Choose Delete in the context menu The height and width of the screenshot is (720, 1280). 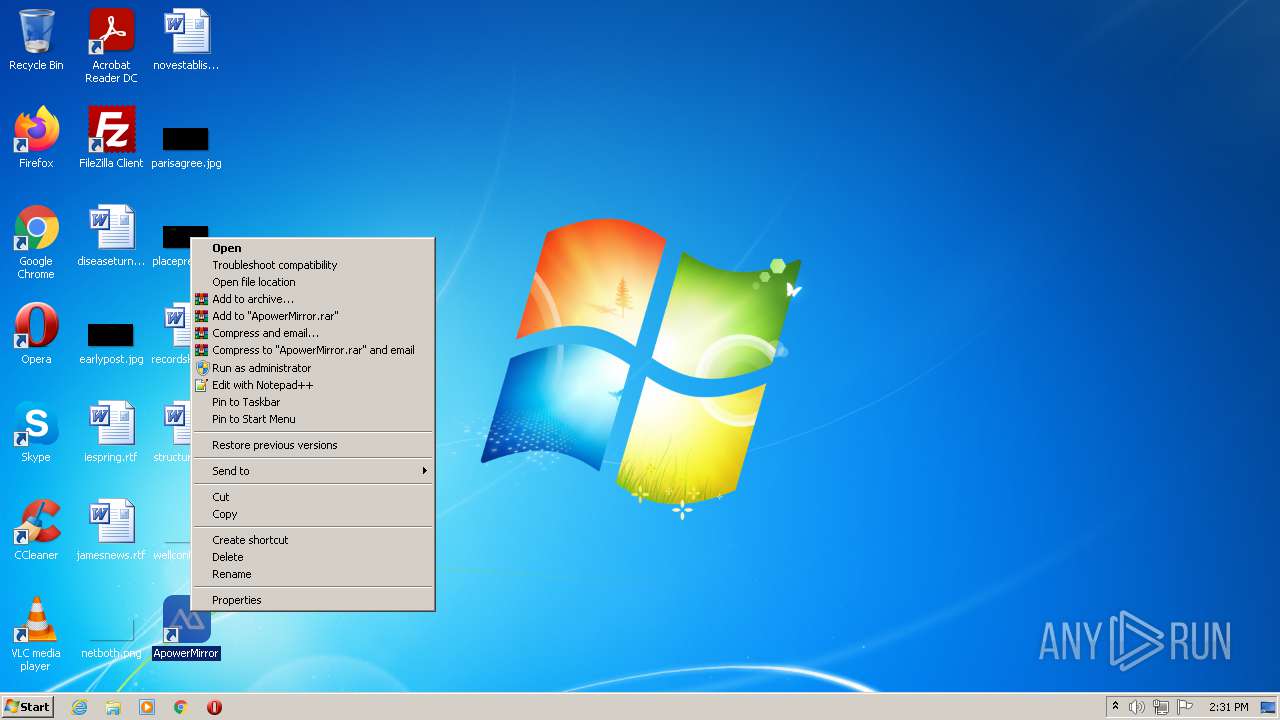point(313,557)
